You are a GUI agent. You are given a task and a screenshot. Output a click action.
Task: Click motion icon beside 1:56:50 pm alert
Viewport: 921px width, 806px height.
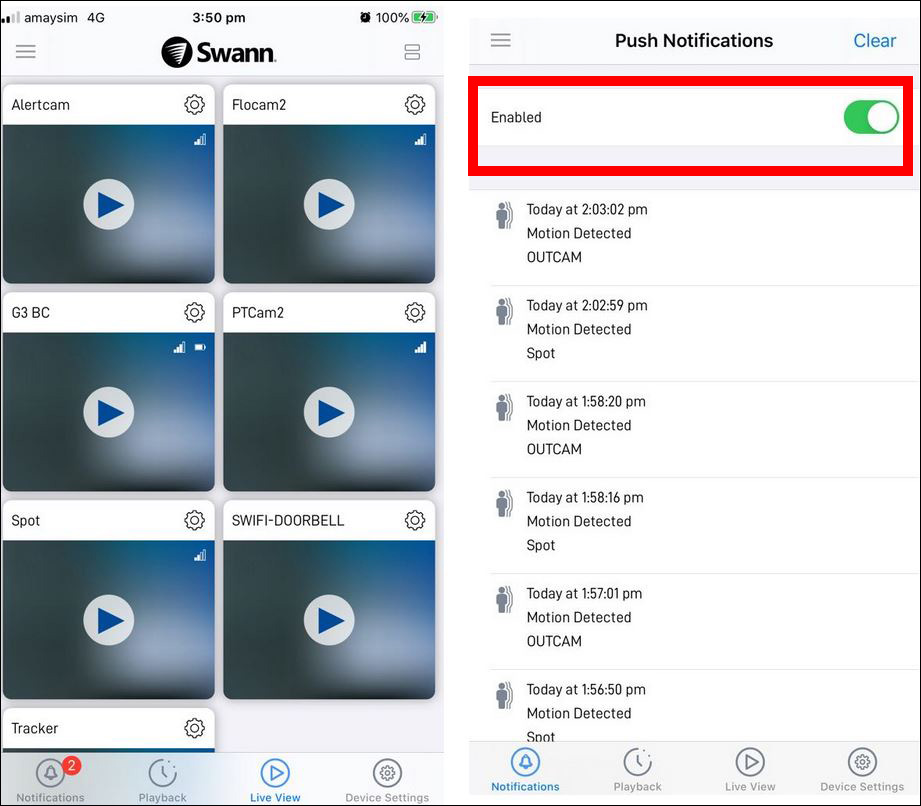click(x=504, y=695)
